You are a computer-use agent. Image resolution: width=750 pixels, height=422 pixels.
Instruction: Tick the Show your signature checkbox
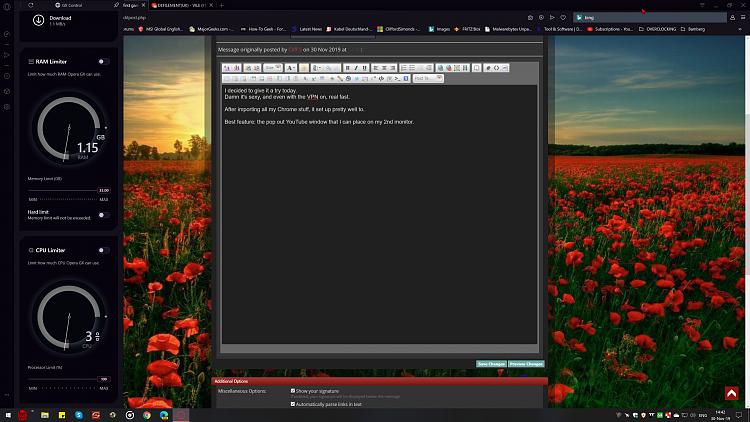tap(293, 391)
